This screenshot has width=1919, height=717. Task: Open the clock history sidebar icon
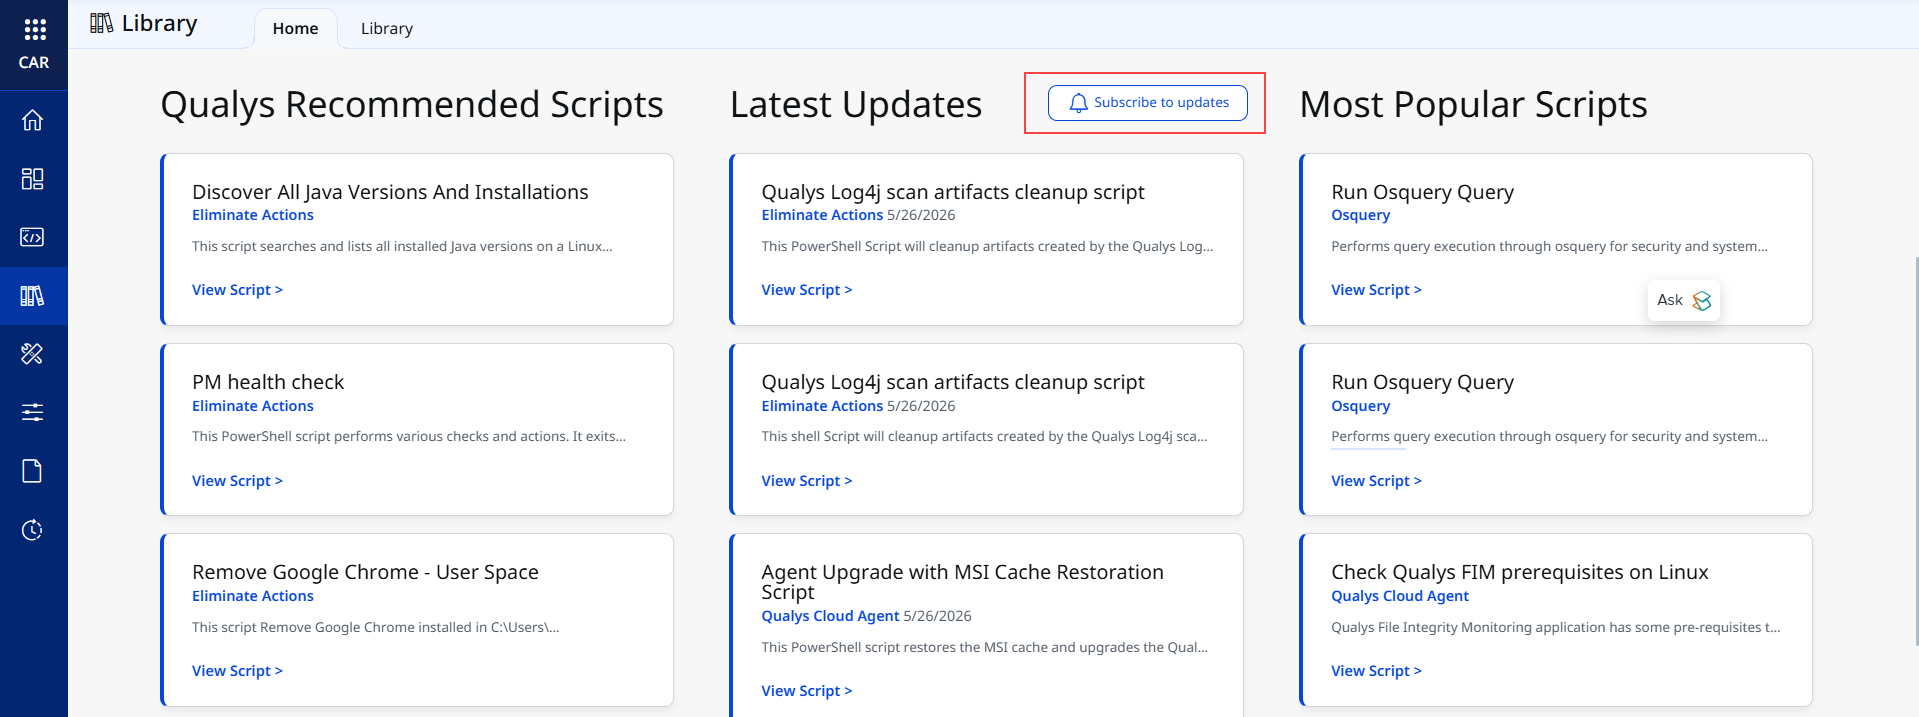pos(33,530)
